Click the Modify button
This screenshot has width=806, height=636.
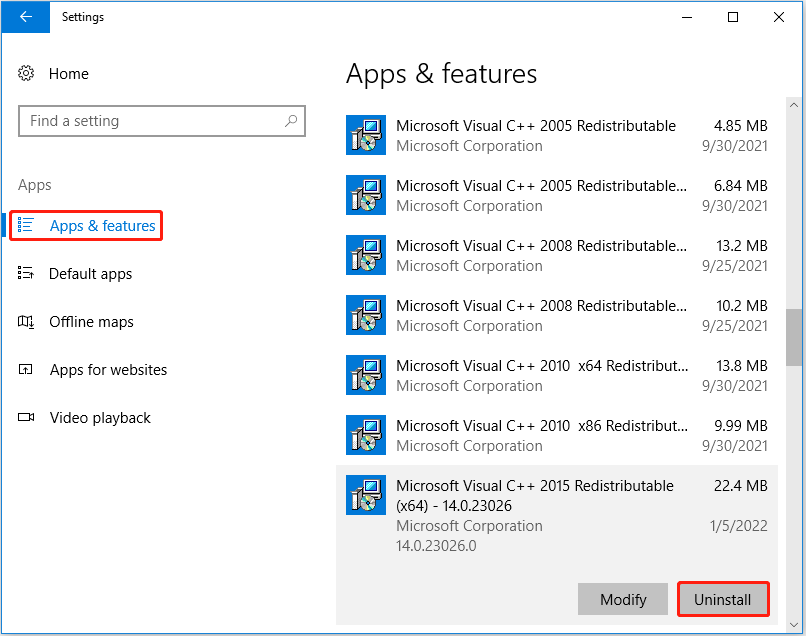pyautogui.click(x=622, y=599)
